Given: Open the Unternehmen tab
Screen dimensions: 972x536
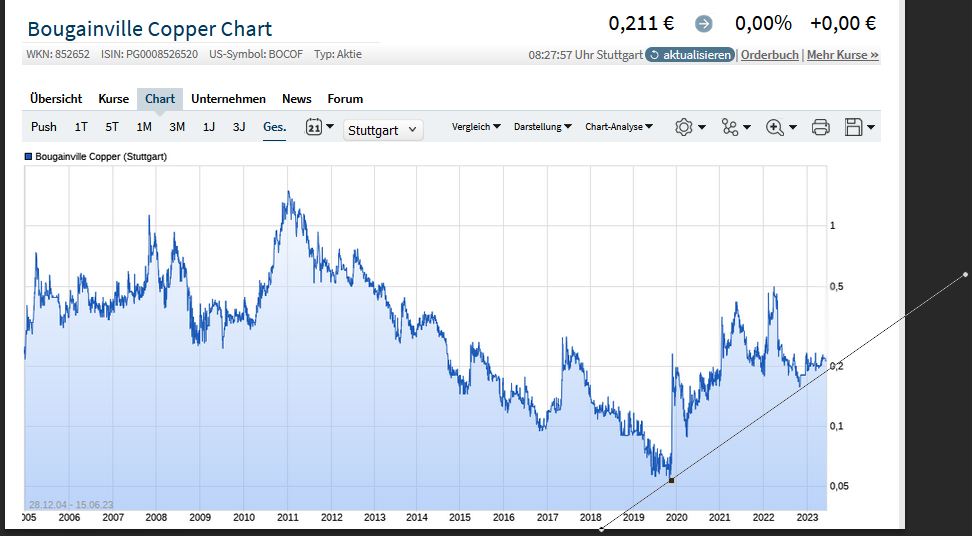Looking at the screenshot, I should click(228, 99).
